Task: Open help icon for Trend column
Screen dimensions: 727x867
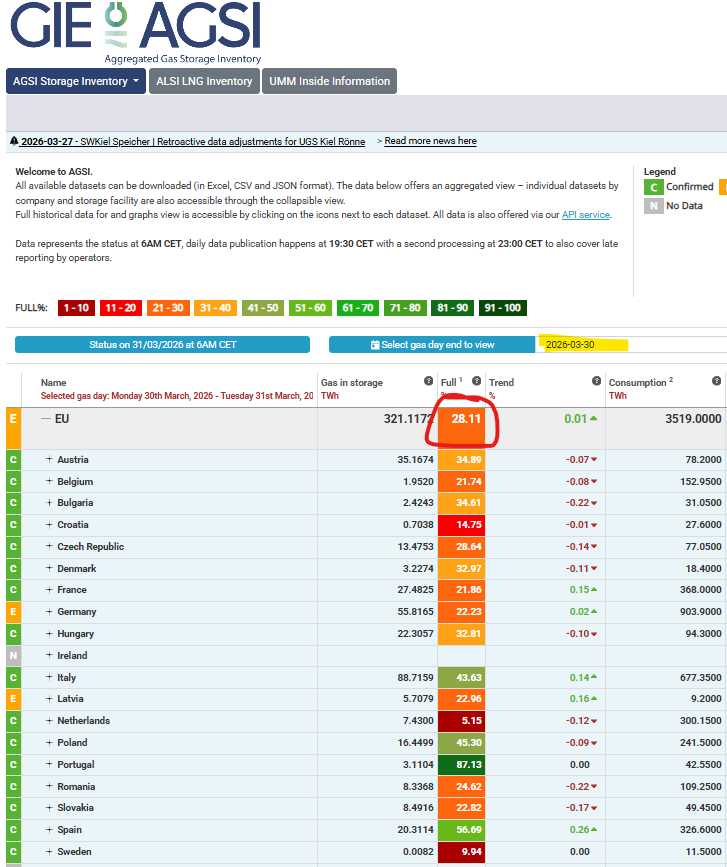Action: tap(597, 381)
